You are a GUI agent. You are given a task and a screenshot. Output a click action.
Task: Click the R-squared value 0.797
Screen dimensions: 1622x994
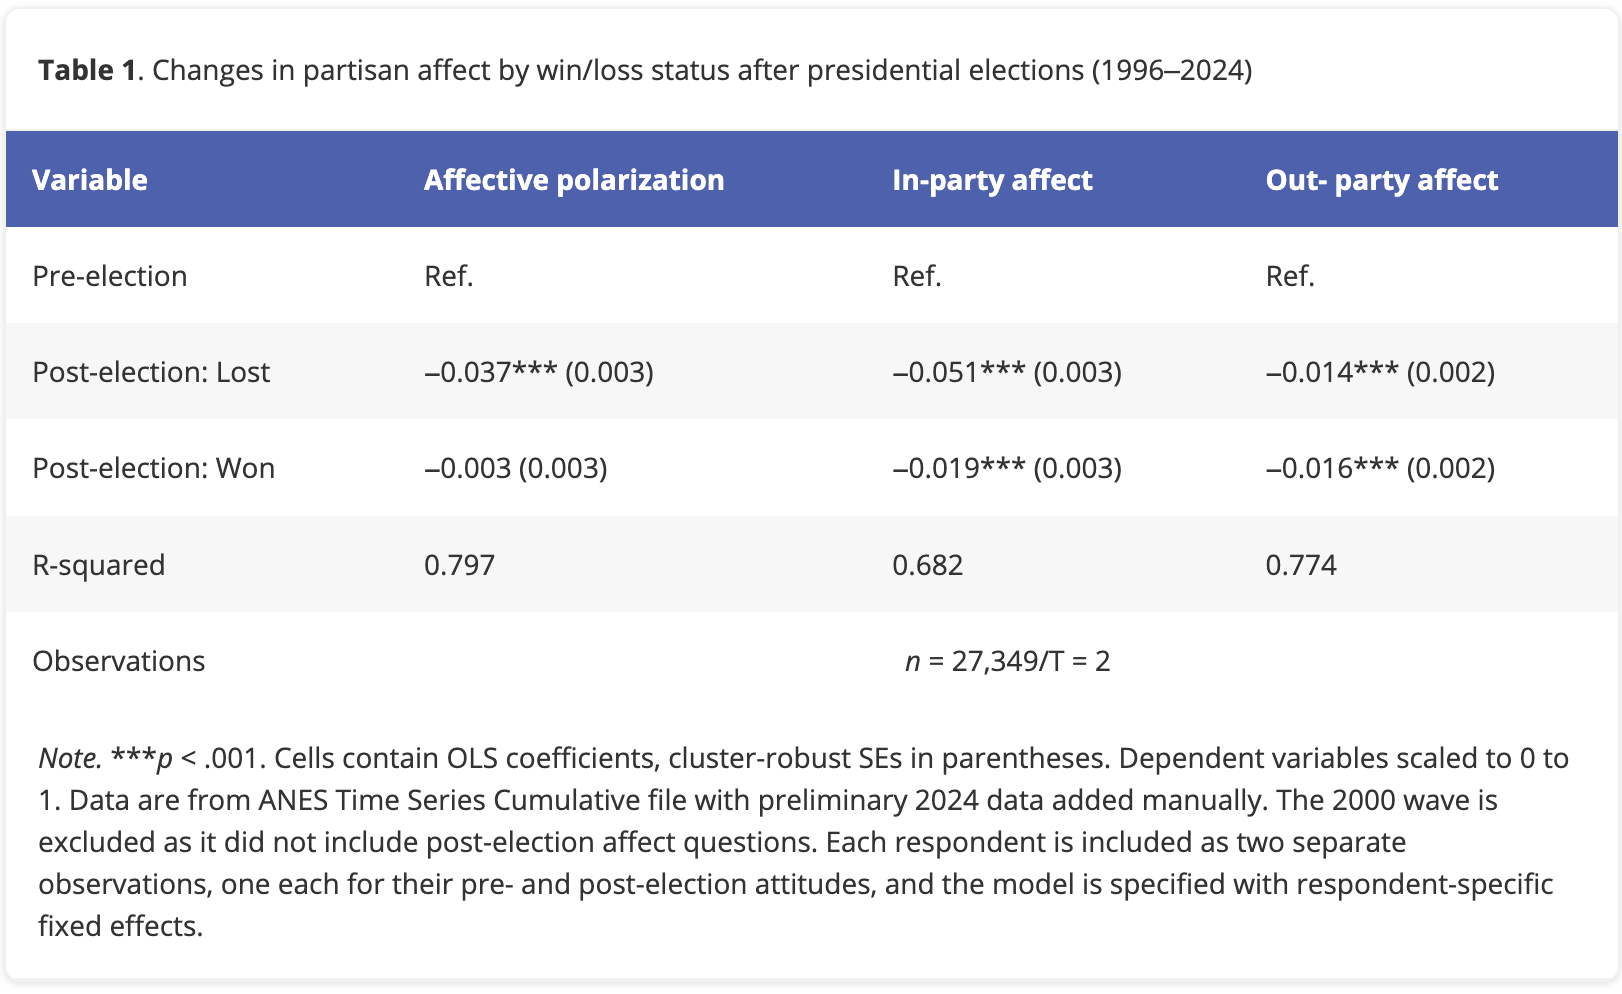pyautogui.click(x=460, y=565)
